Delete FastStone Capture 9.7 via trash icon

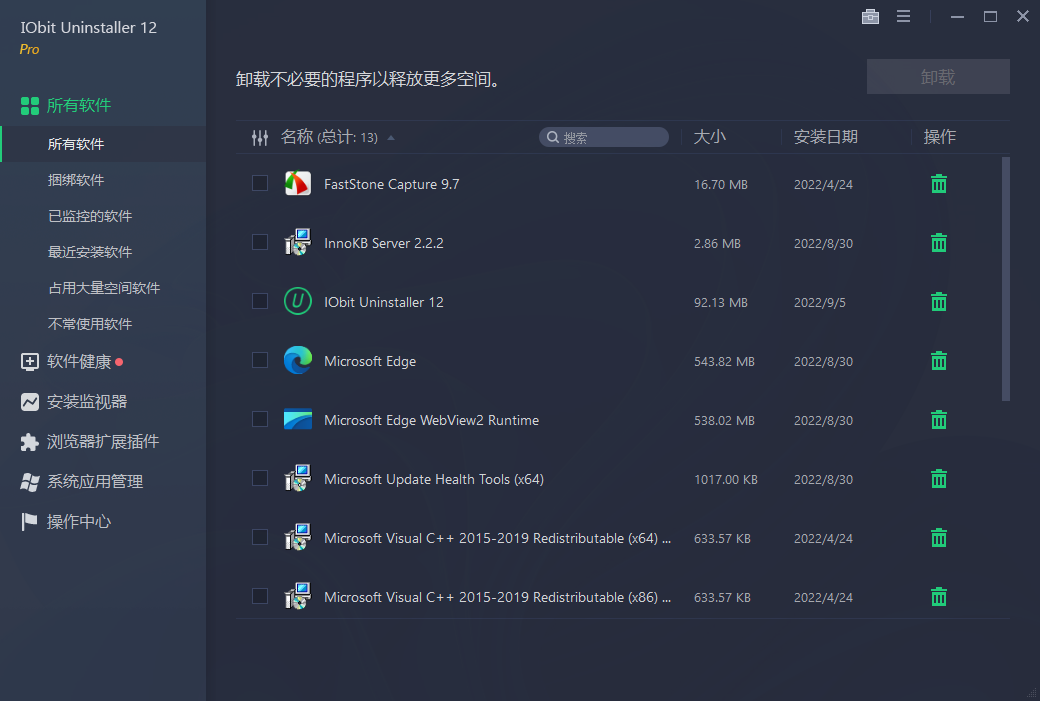tap(939, 184)
